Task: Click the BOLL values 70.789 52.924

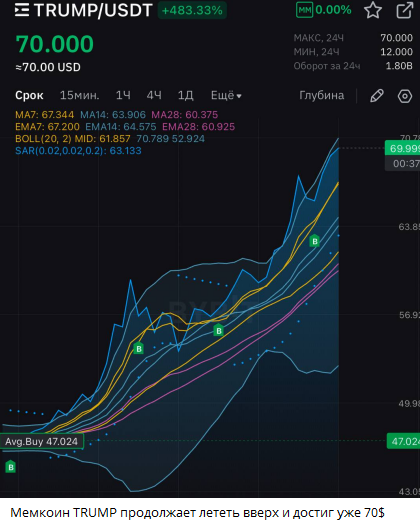Action: pos(170,139)
